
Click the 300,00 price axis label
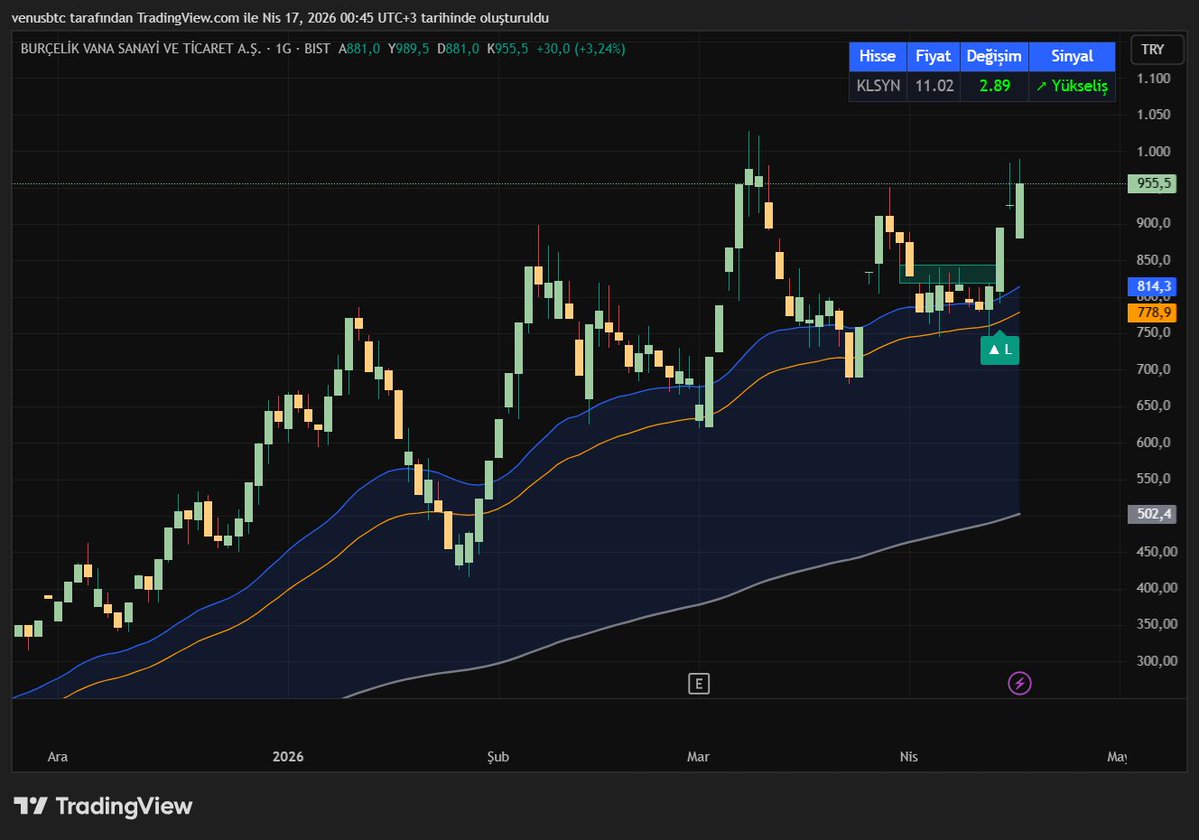1156,661
